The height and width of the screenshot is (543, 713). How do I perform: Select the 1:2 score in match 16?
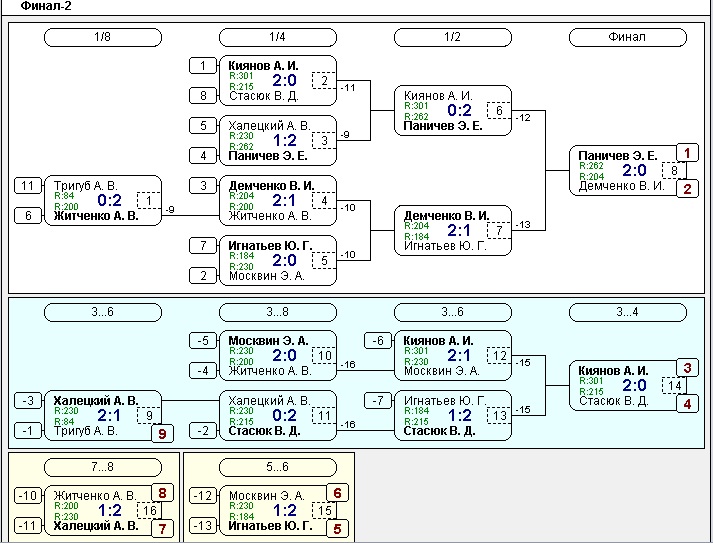(110, 510)
